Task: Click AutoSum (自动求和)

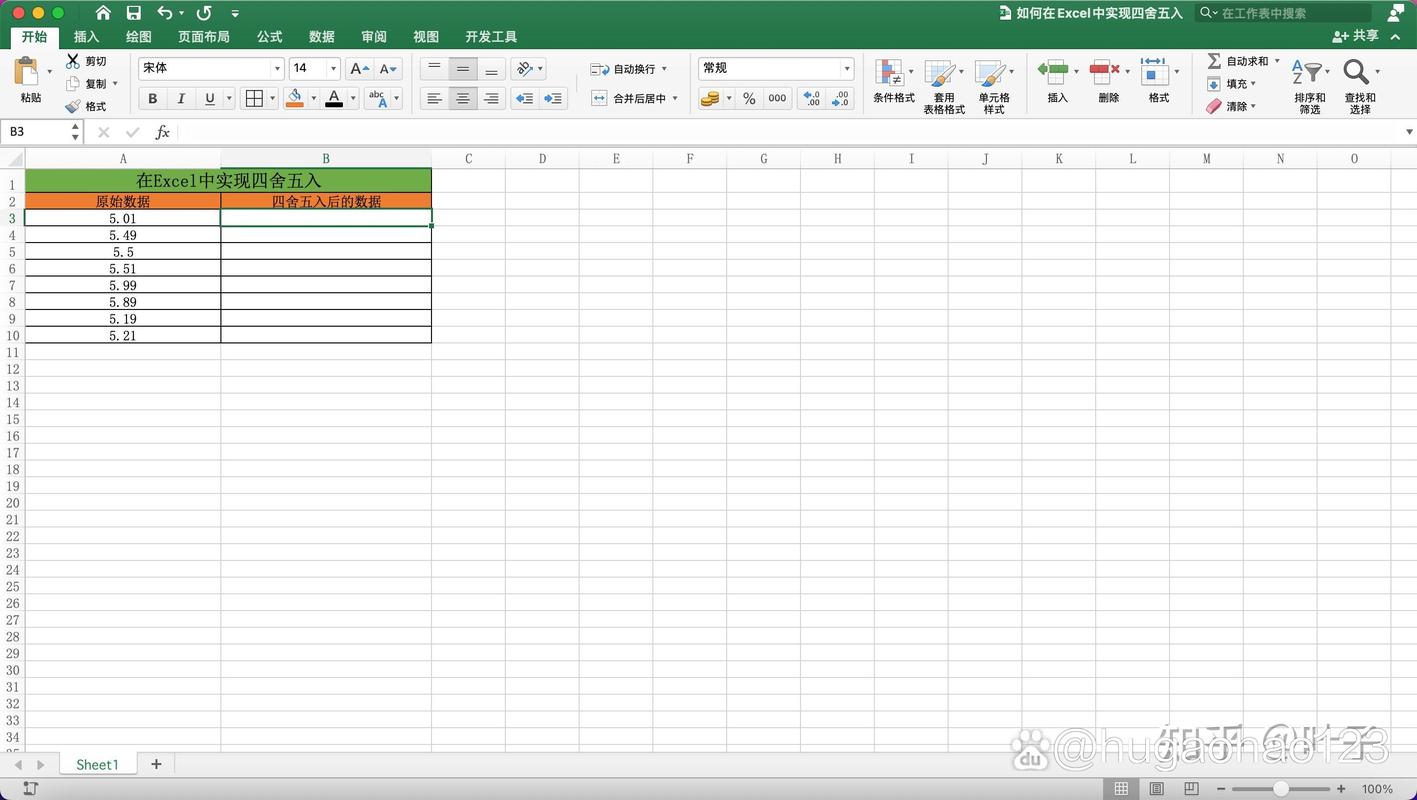Action: pos(1238,61)
